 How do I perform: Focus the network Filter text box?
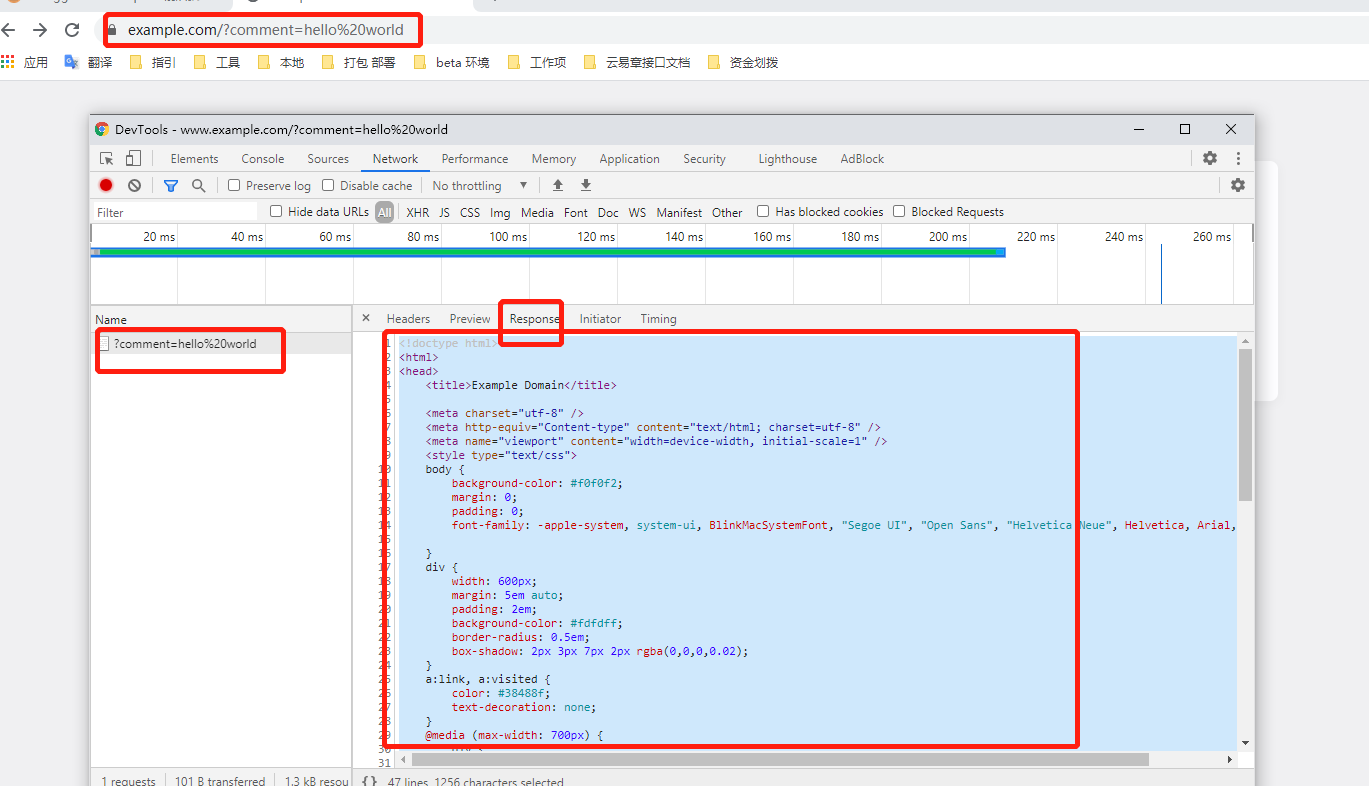tap(176, 212)
